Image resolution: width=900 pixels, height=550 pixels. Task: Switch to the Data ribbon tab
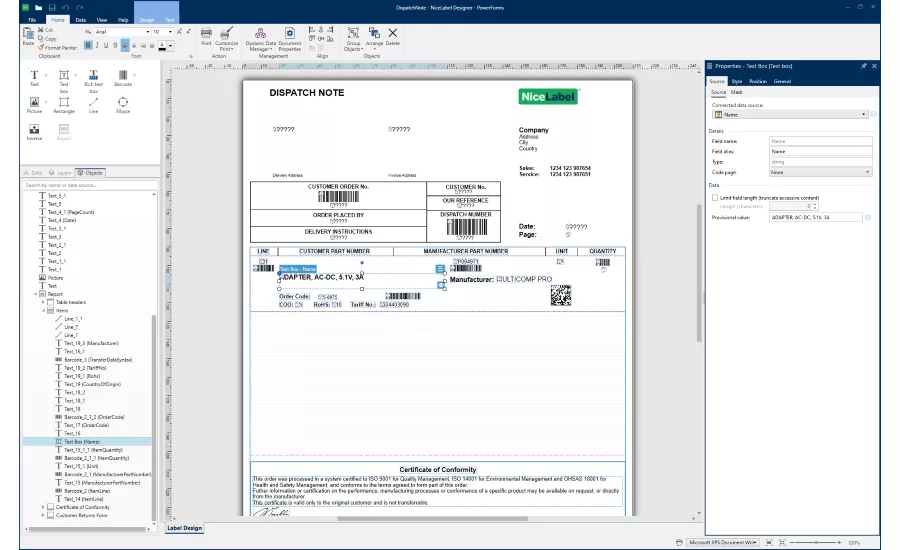click(x=81, y=20)
